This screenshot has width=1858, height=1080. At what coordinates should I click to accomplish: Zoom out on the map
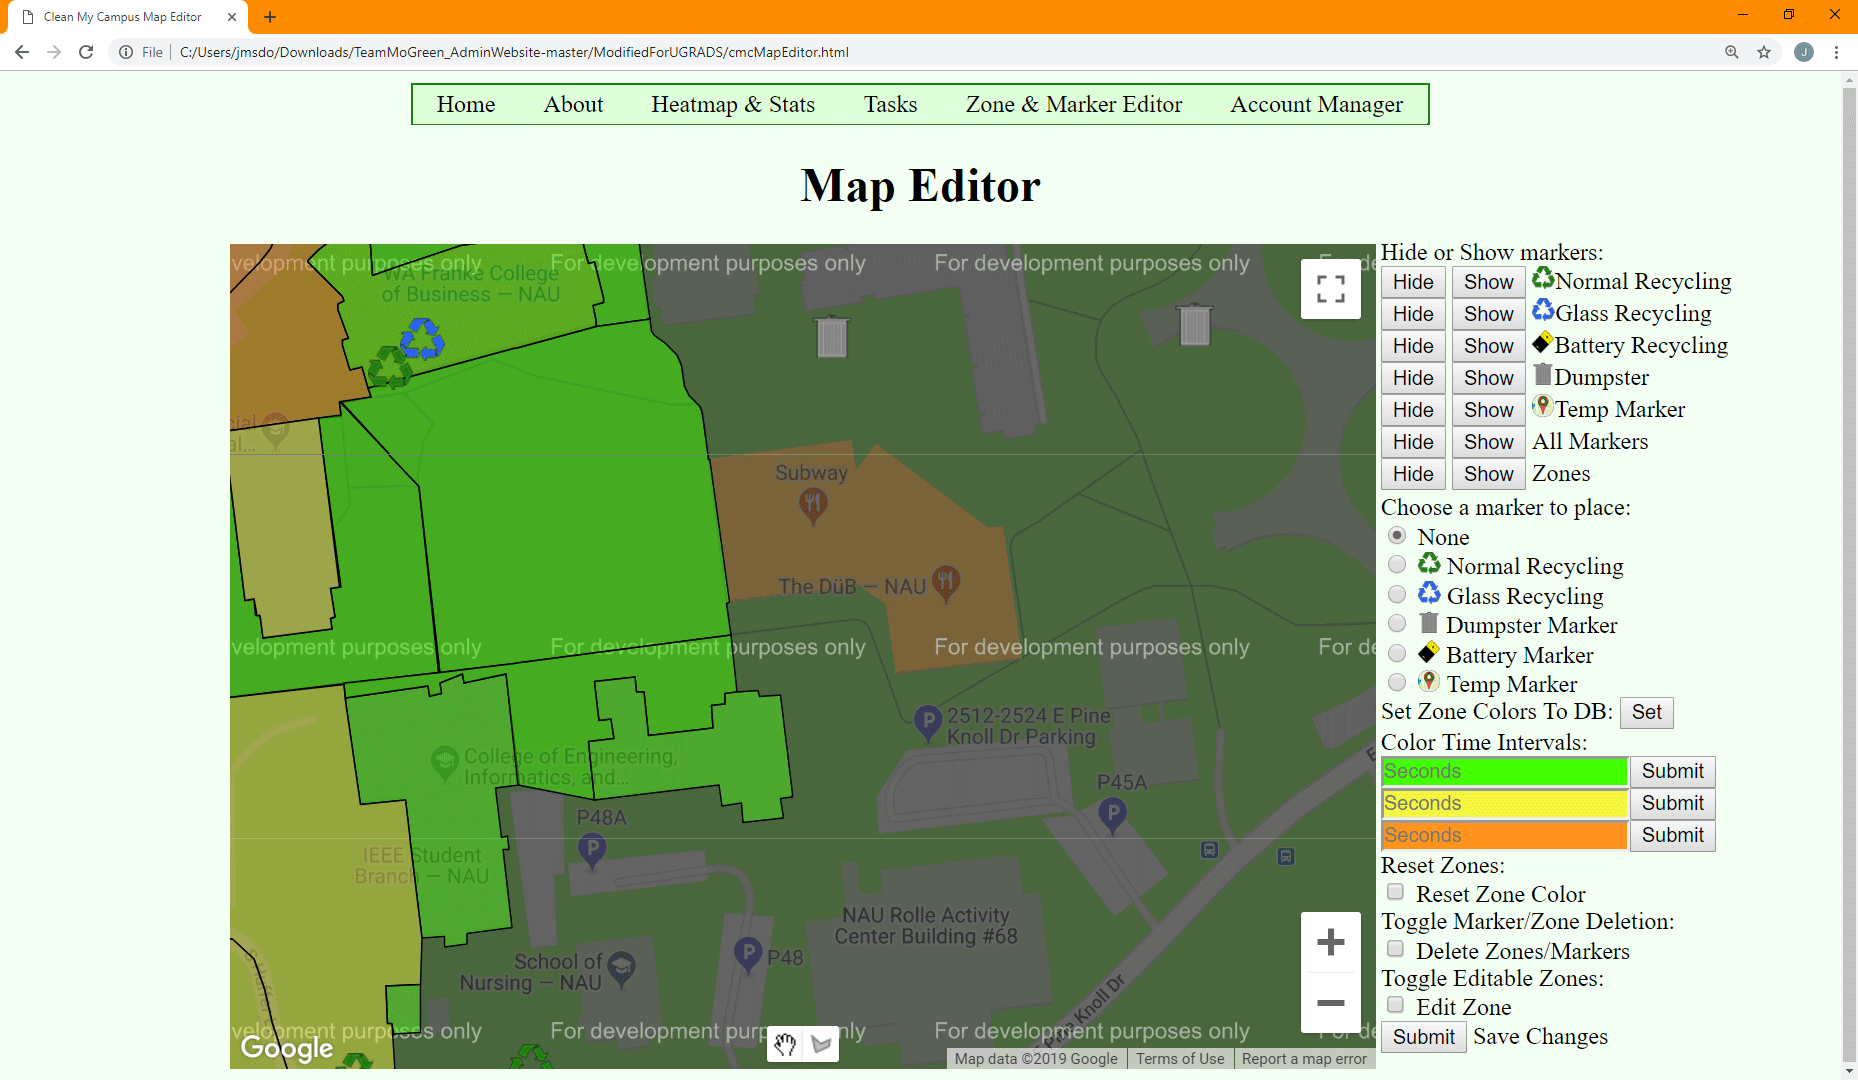(1330, 1003)
